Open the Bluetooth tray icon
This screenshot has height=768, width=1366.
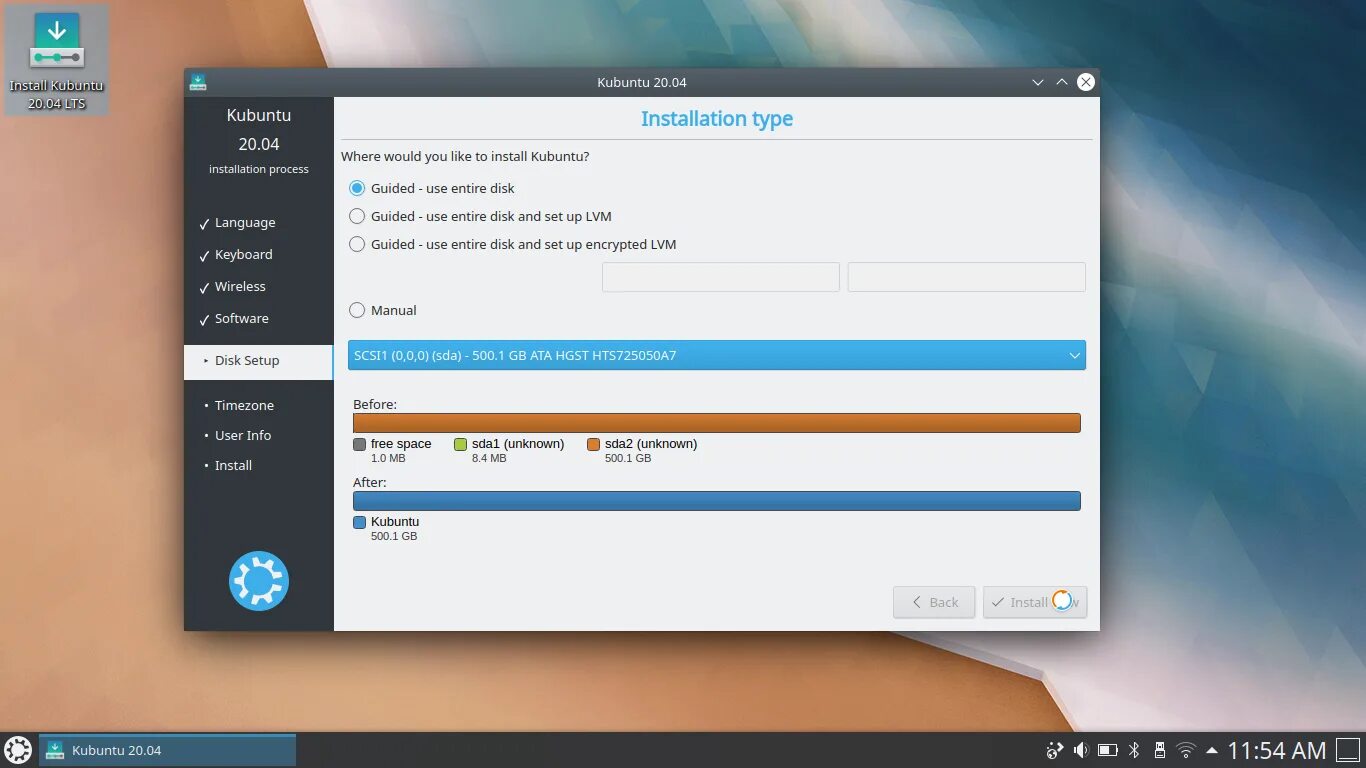[x=1134, y=750]
